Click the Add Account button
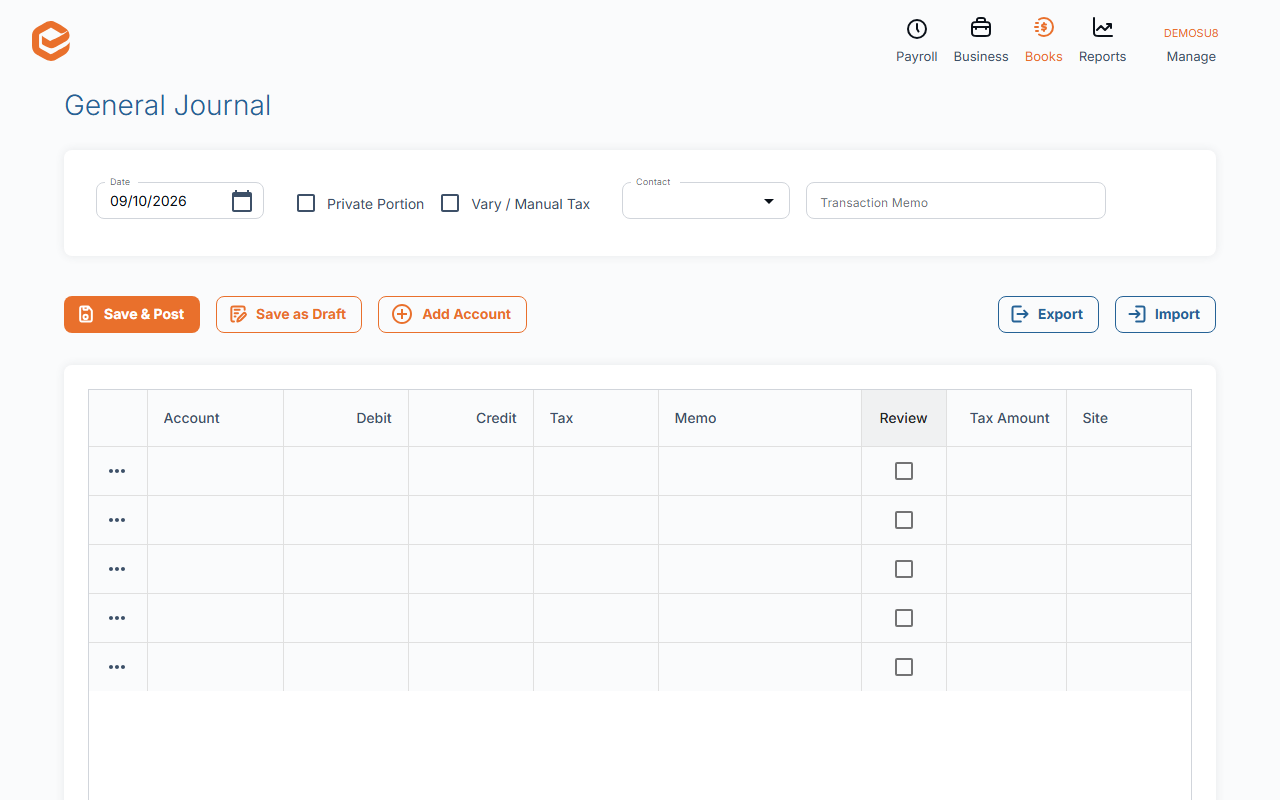This screenshot has height=800, width=1280. 452,314
